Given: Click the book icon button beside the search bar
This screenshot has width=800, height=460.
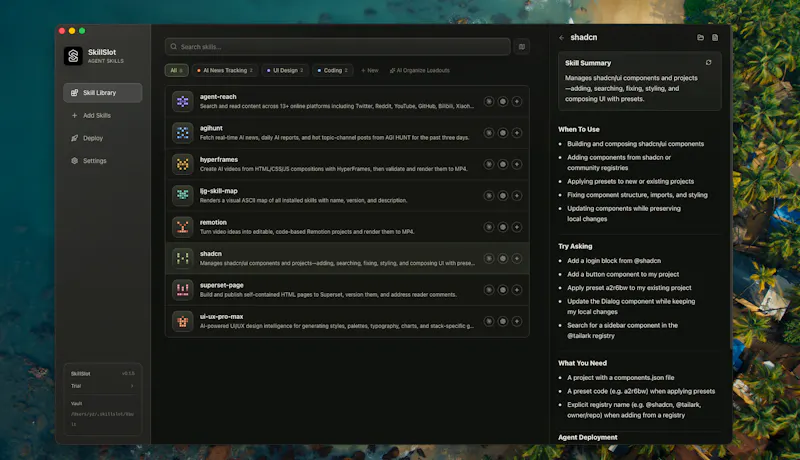Looking at the screenshot, I should (521, 46).
